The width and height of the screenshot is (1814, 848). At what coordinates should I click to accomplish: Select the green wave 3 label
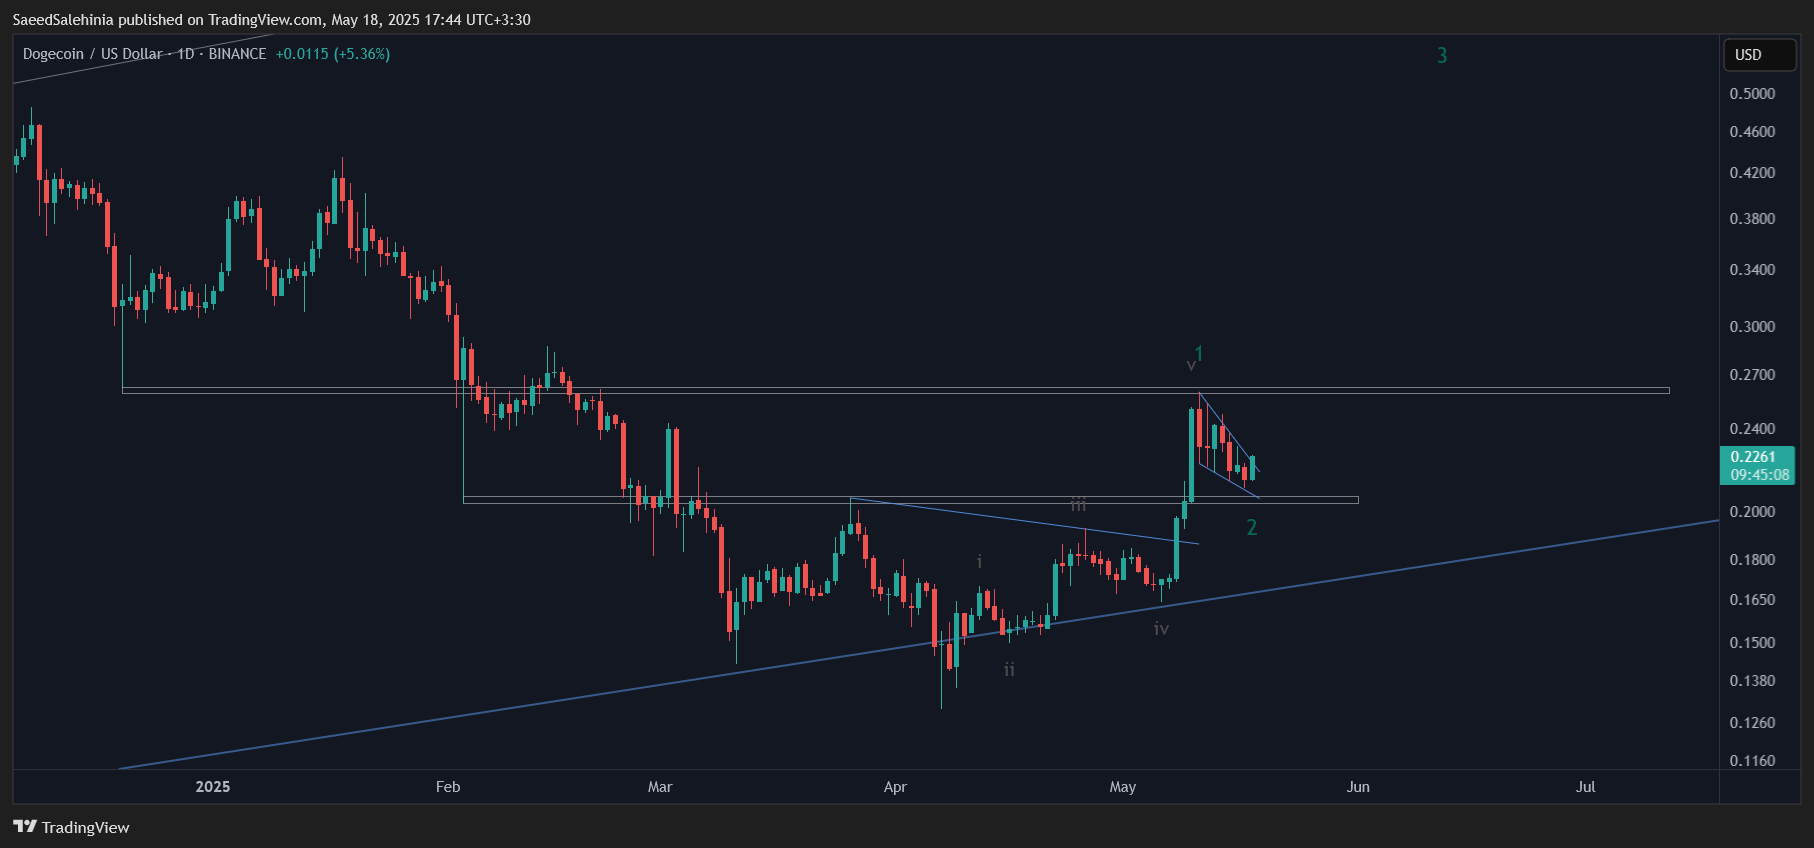click(x=1442, y=56)
